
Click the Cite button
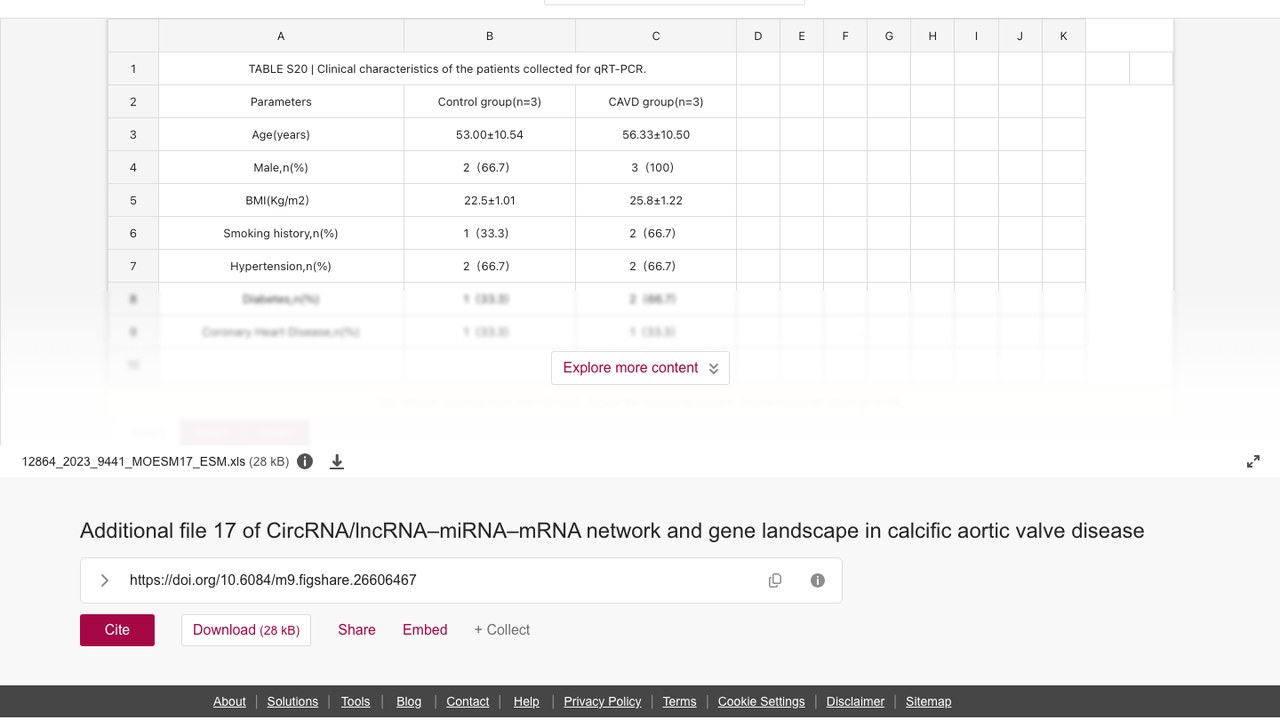click(x=117, y=630)
